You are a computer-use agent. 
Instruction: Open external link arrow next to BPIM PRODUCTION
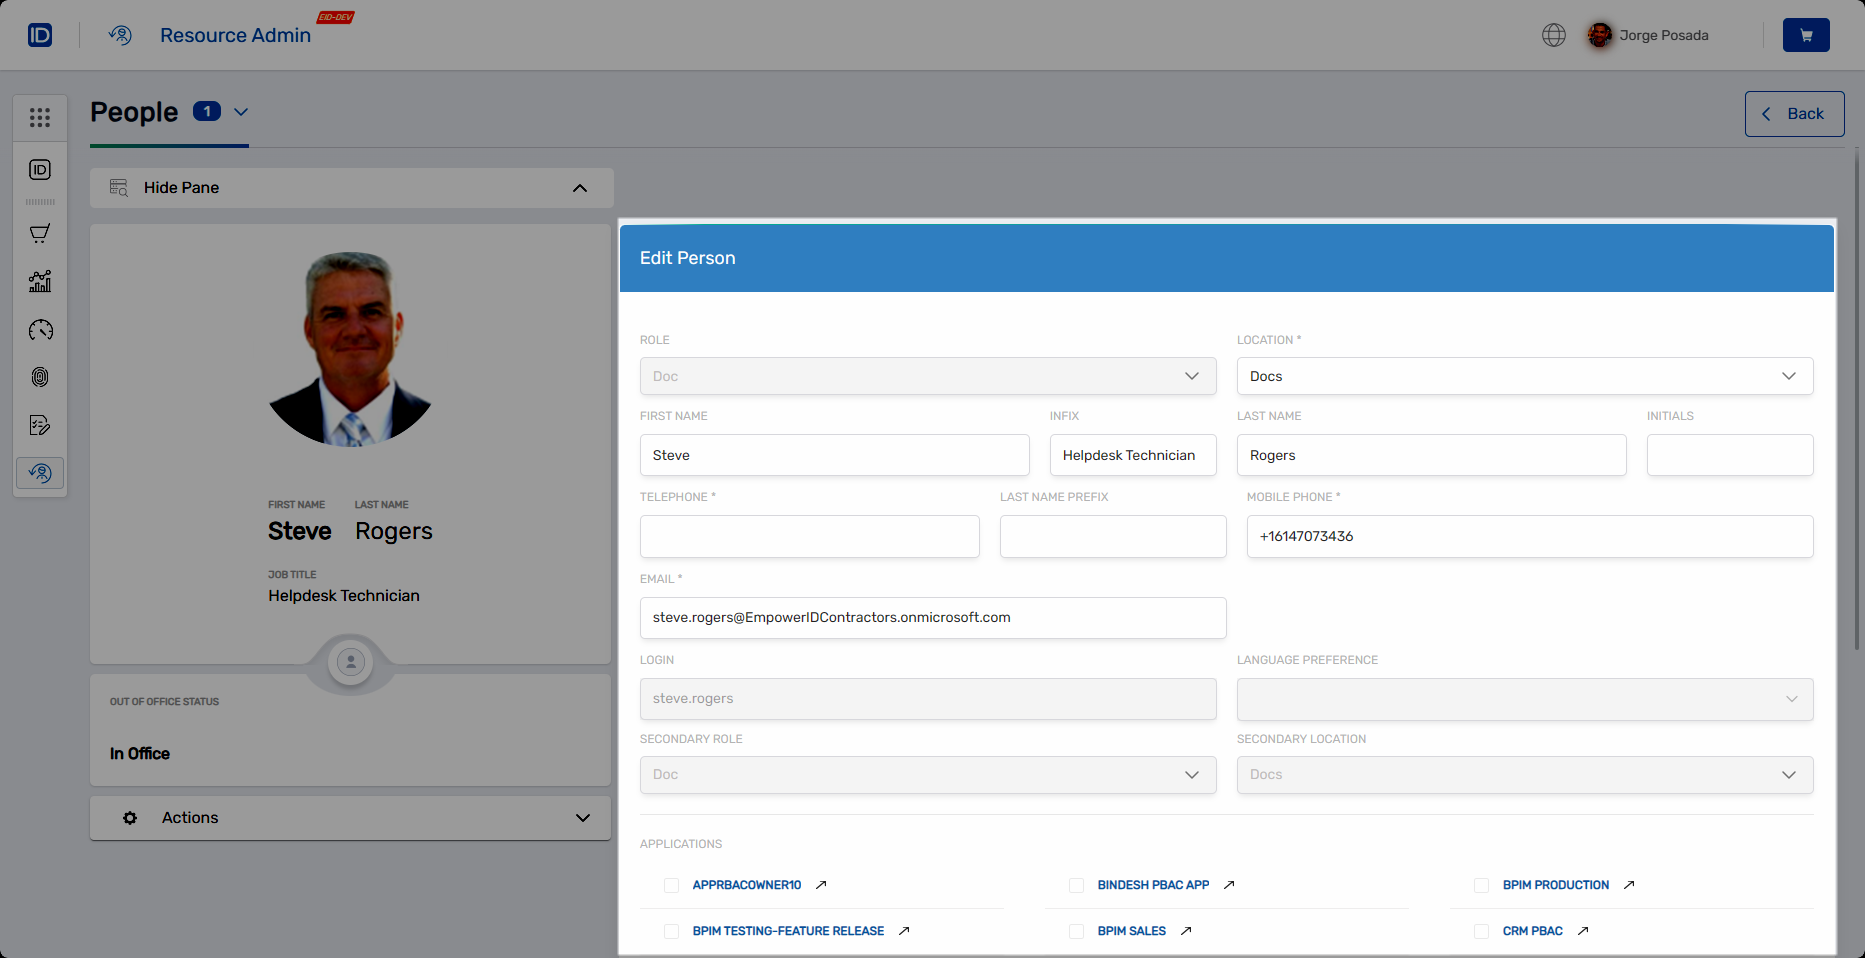tap(1629, 885)
